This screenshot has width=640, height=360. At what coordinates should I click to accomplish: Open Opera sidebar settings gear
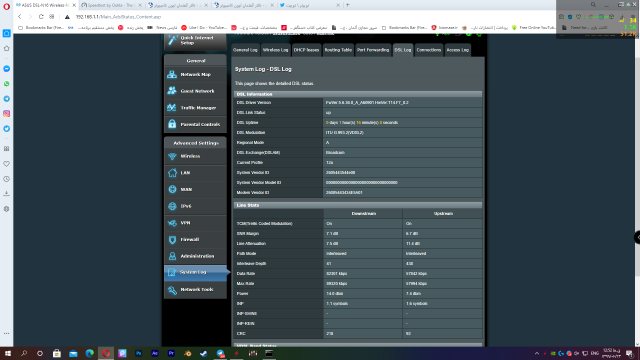click(x=7, y=209)
